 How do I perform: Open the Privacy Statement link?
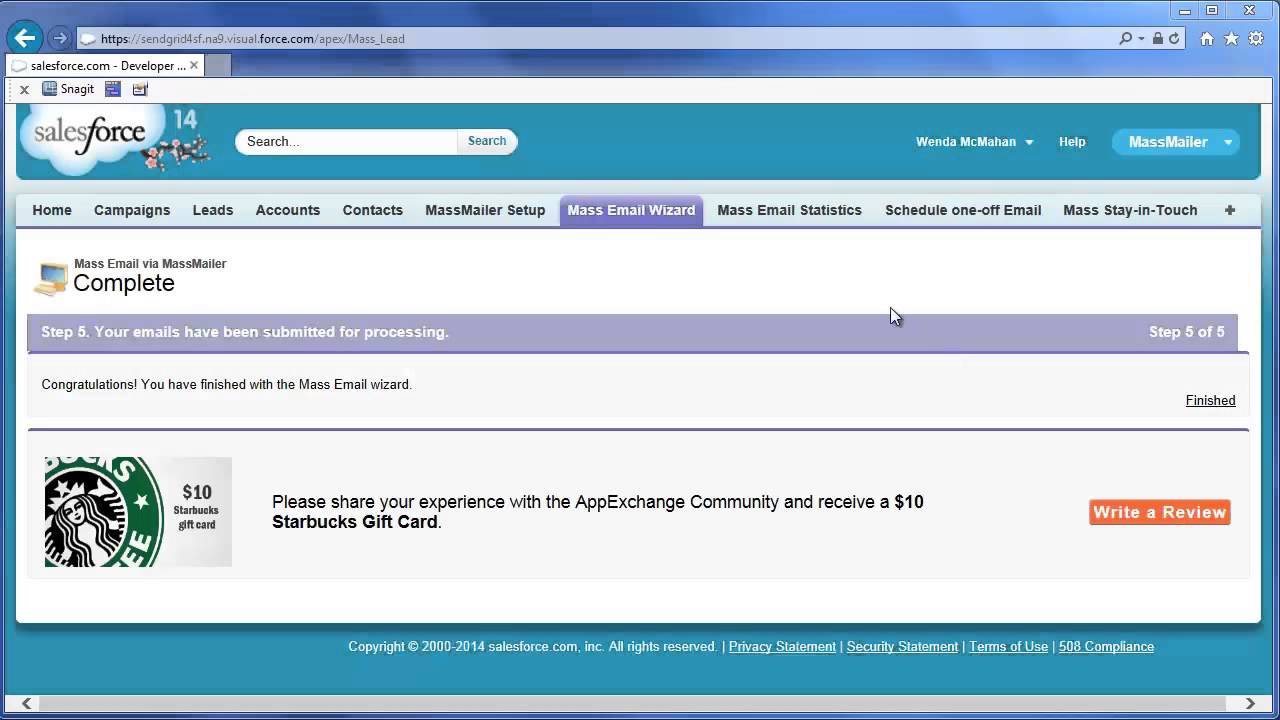782,647
